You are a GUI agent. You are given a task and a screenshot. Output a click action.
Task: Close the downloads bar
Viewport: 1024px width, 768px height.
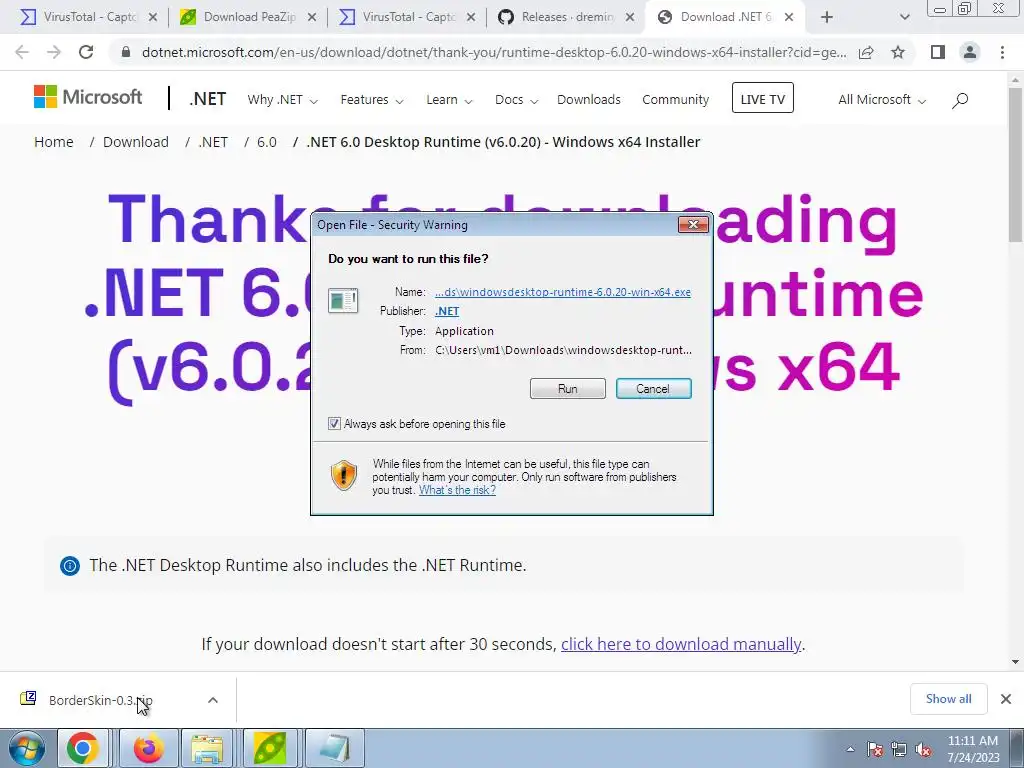coord(1006,699)
